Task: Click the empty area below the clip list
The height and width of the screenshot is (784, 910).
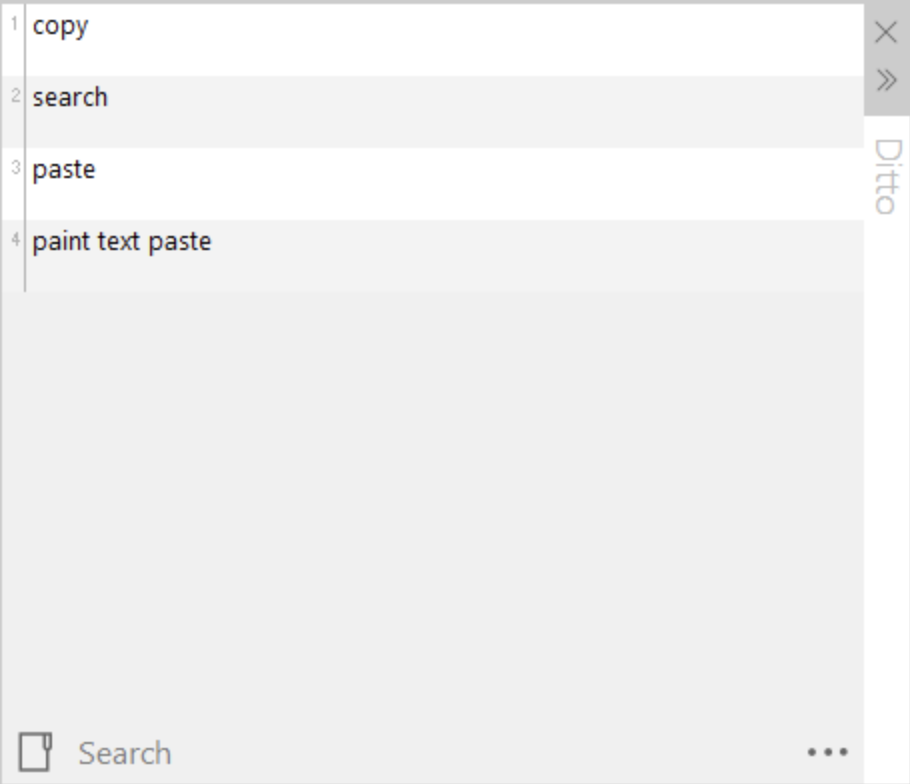Action: pos(430,500)
